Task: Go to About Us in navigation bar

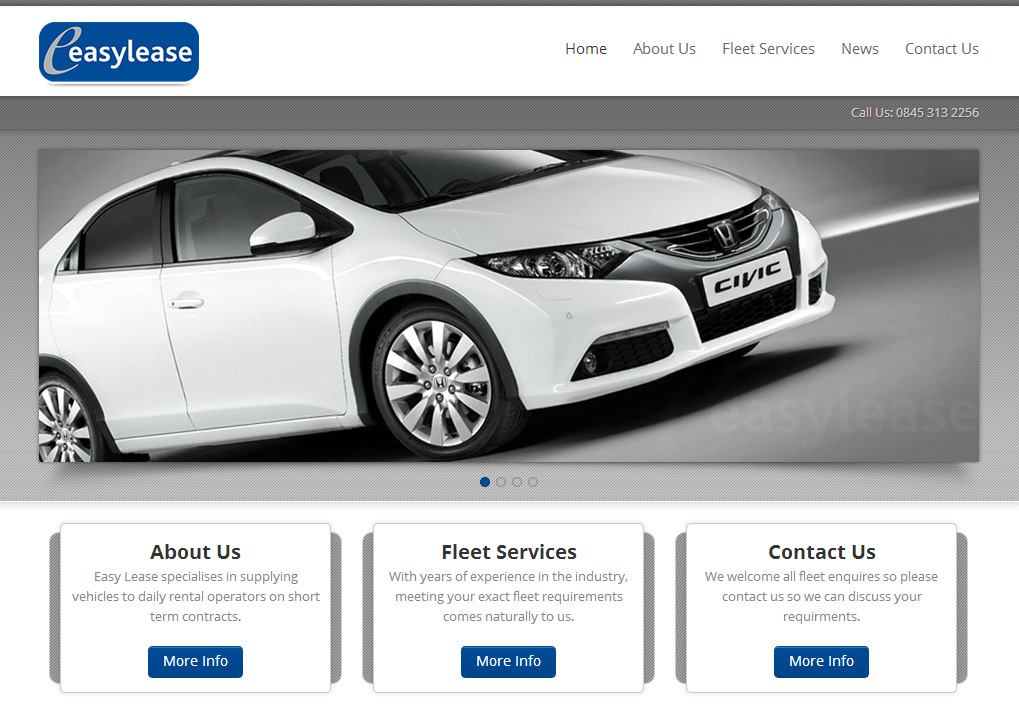Action: point(664,49)
